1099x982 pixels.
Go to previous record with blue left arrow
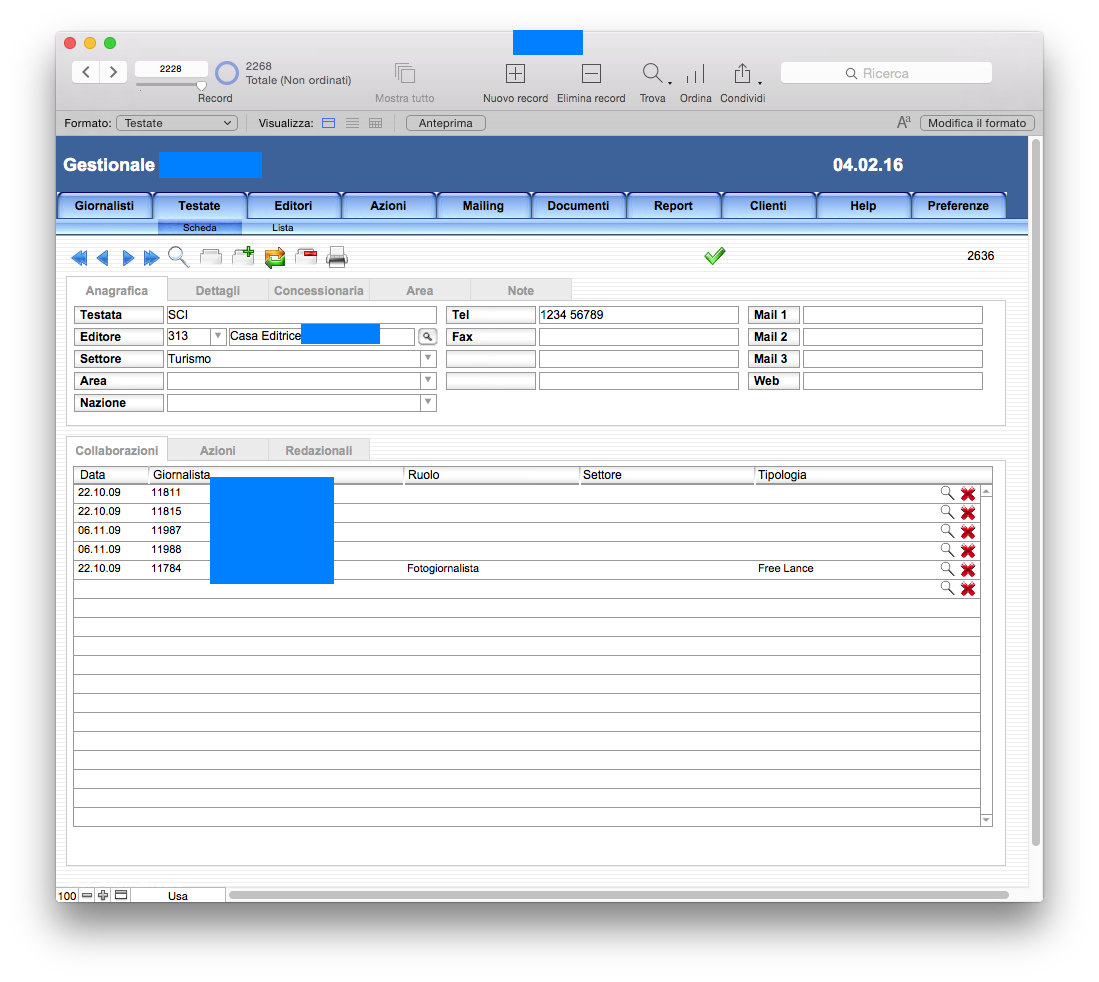[103, 258]
